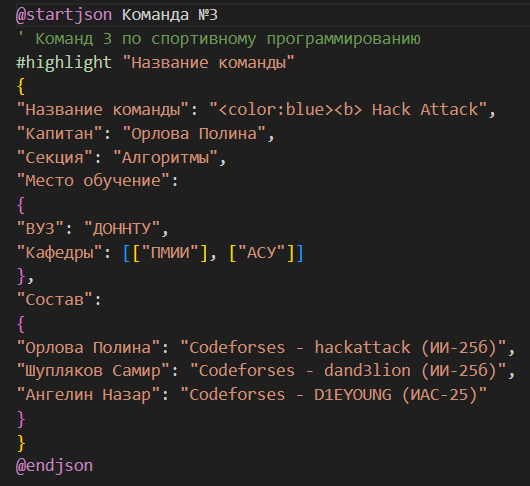This screenshot has height=486, width=530.
Task: Click the string "Название команды" on the #highlight line
Action: point(208,63)
